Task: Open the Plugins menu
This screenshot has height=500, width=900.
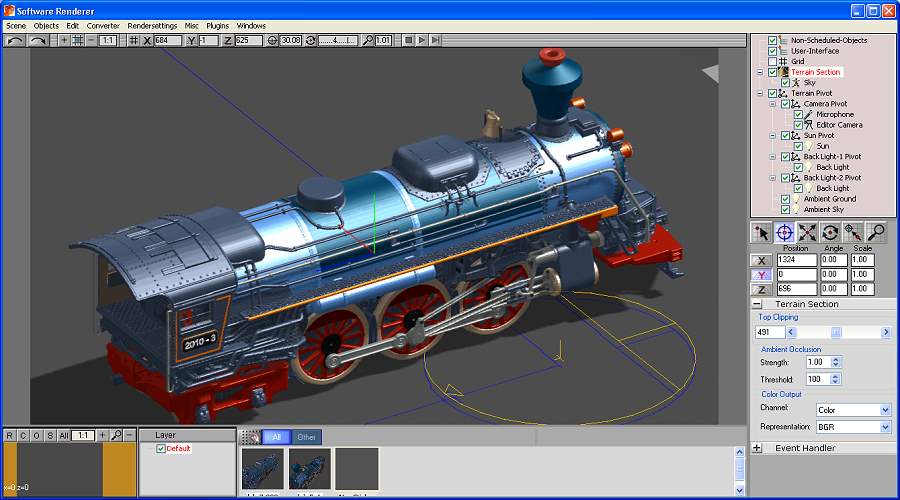Action: click(218, 26)
